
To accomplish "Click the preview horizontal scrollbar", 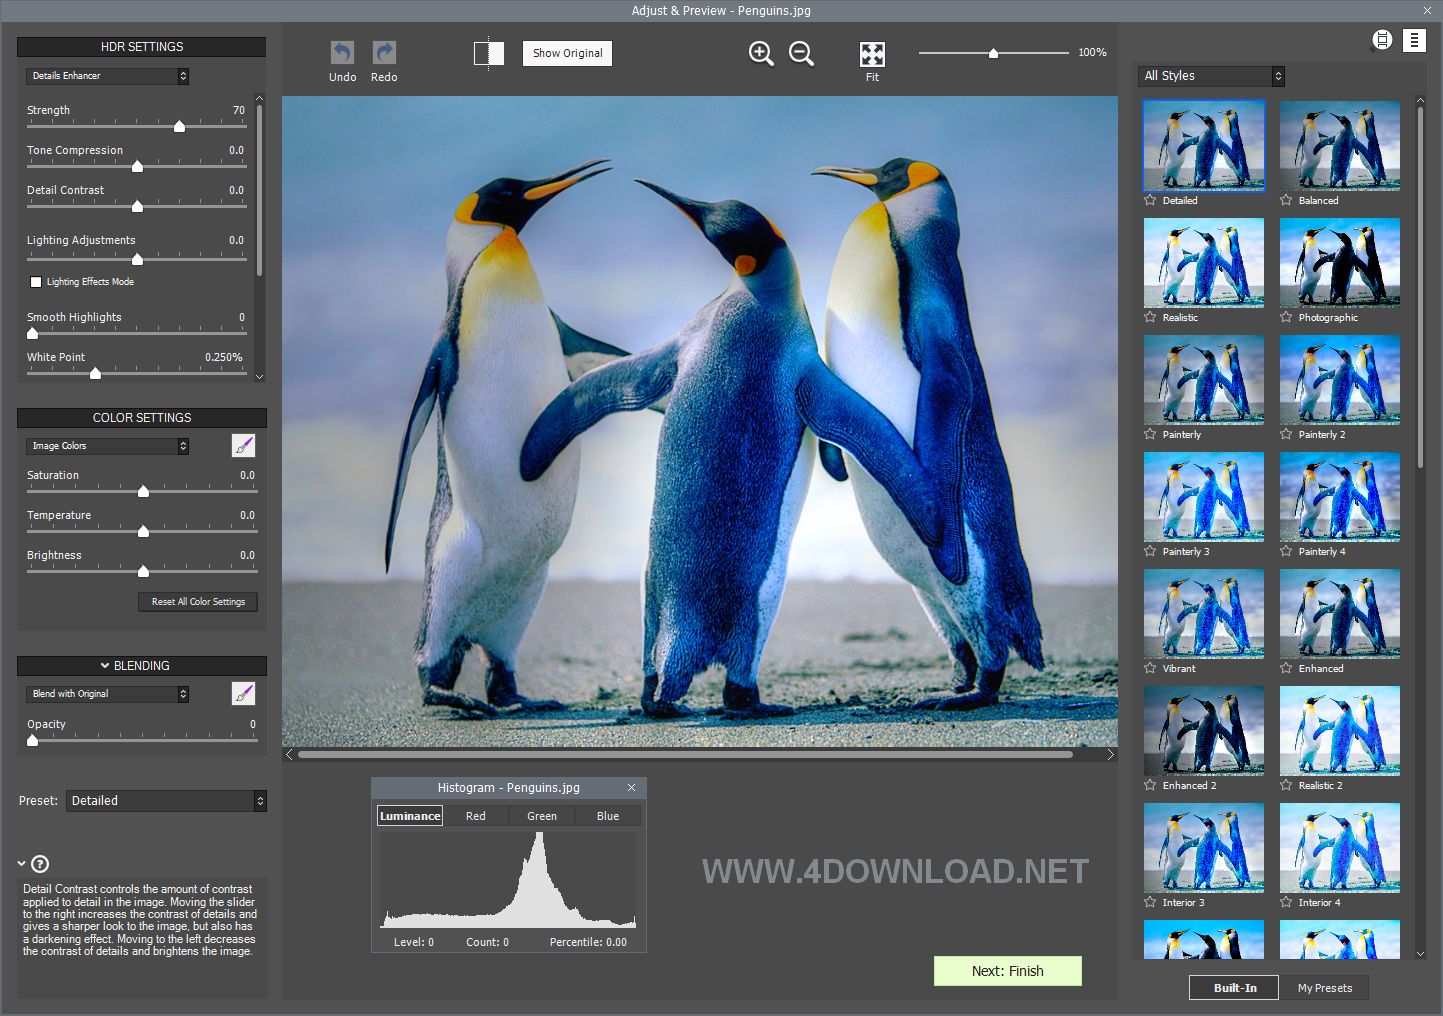I will (686, 755).
